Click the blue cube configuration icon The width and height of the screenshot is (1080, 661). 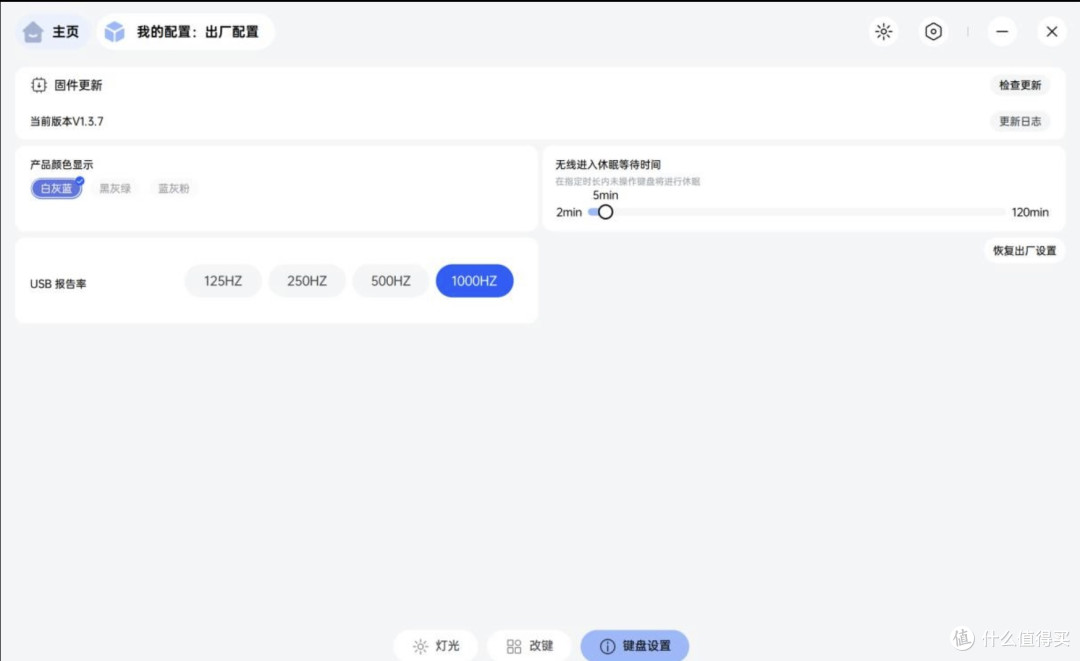tap(114, 32)
